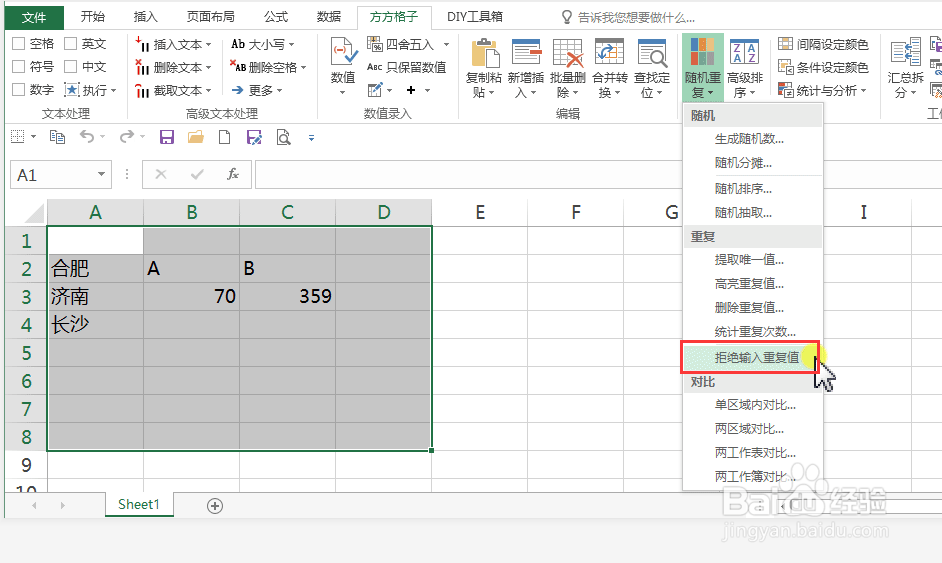Check the 英文 checkbox
Screen dimensions: 942x563
[71, 44]
